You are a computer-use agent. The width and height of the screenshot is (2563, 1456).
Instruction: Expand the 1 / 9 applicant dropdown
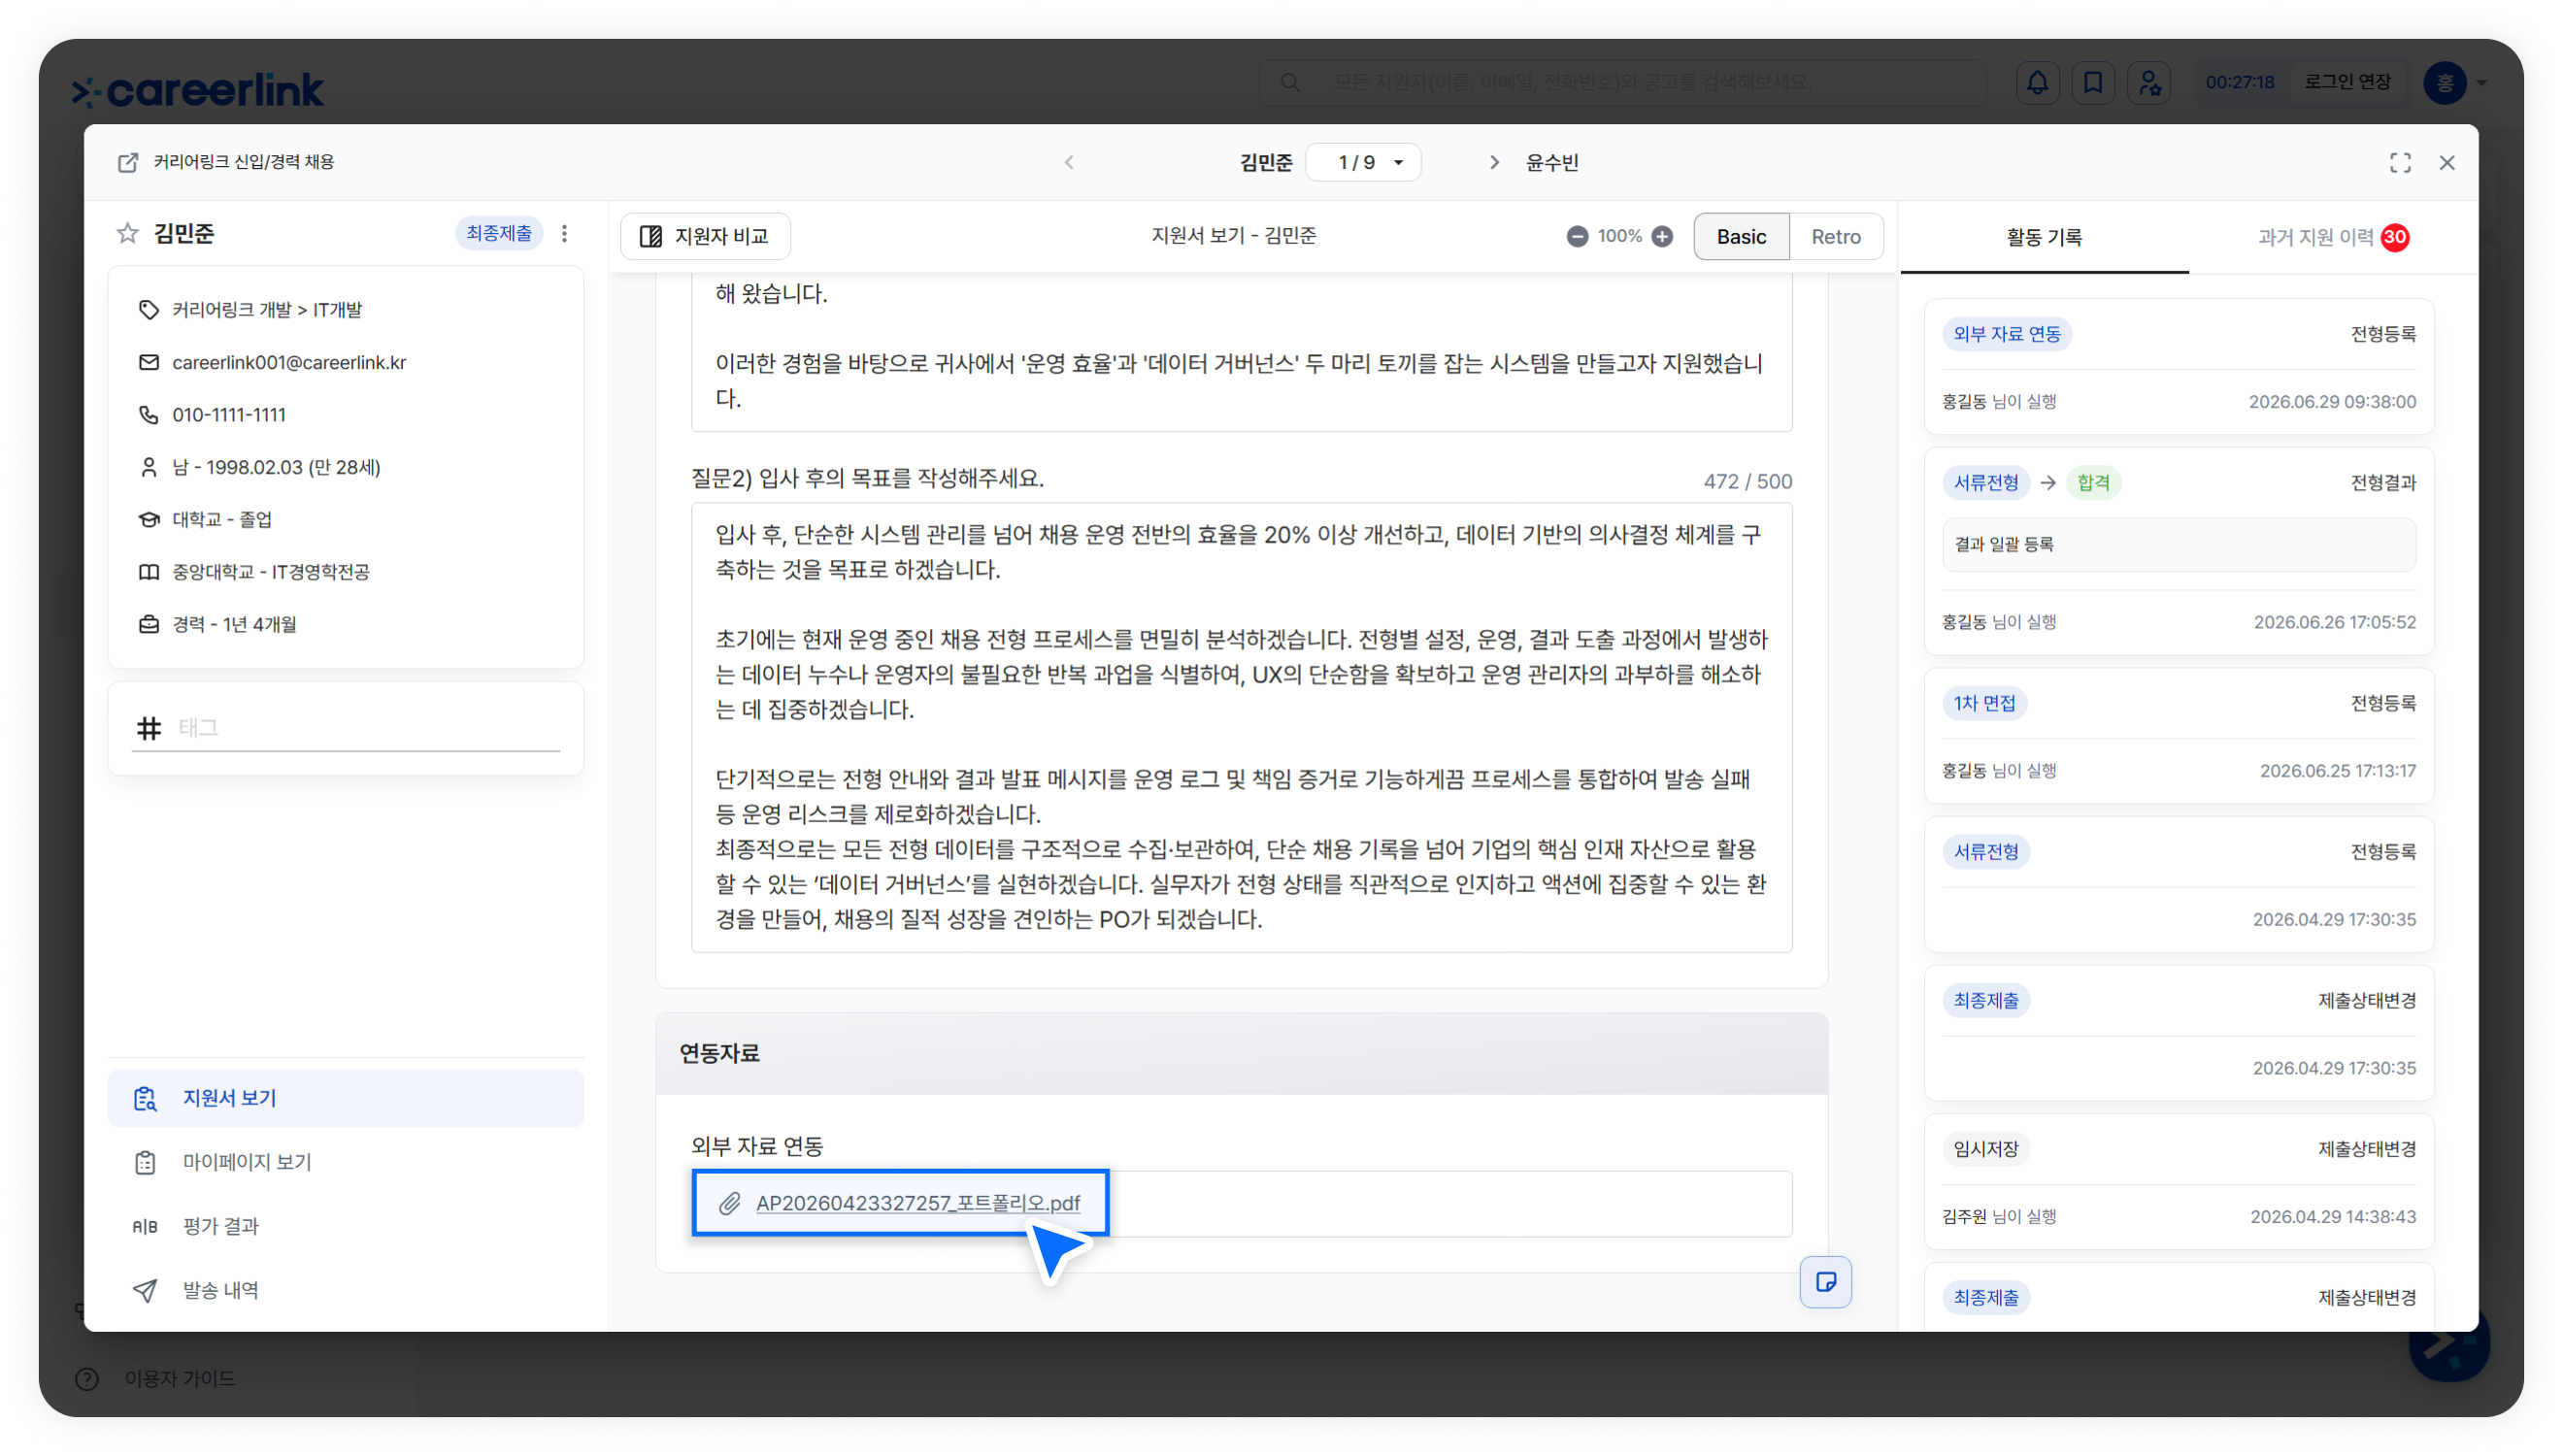(1364, 162)
